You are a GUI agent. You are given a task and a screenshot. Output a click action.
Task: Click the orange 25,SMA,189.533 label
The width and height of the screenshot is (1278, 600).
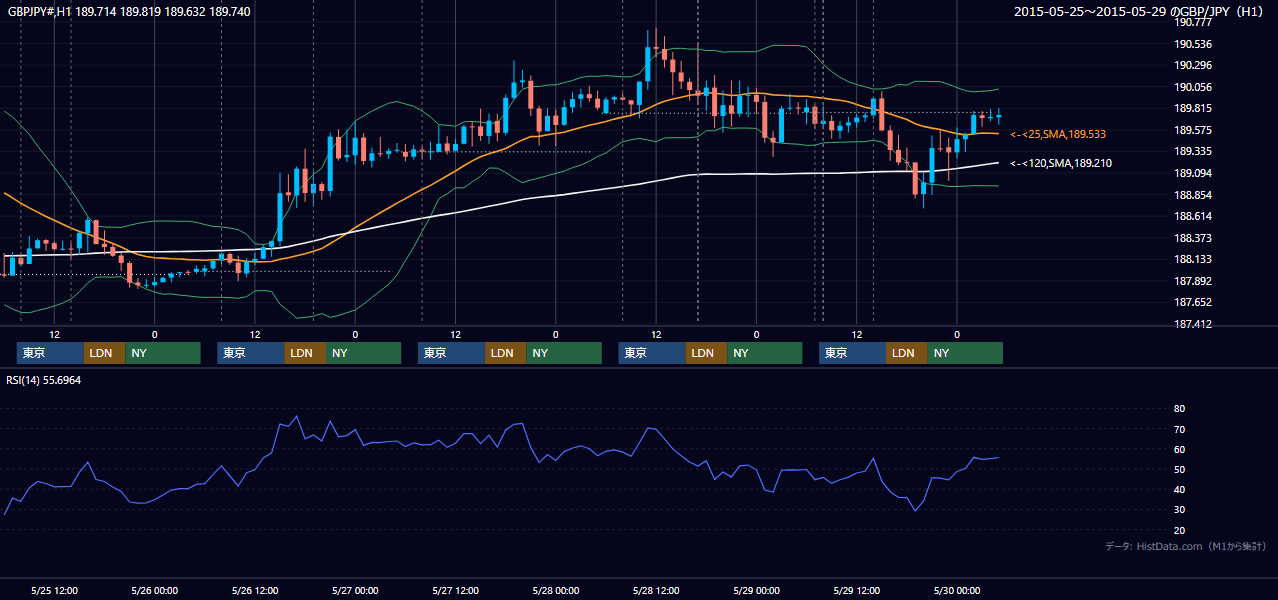pos(1058,134)
